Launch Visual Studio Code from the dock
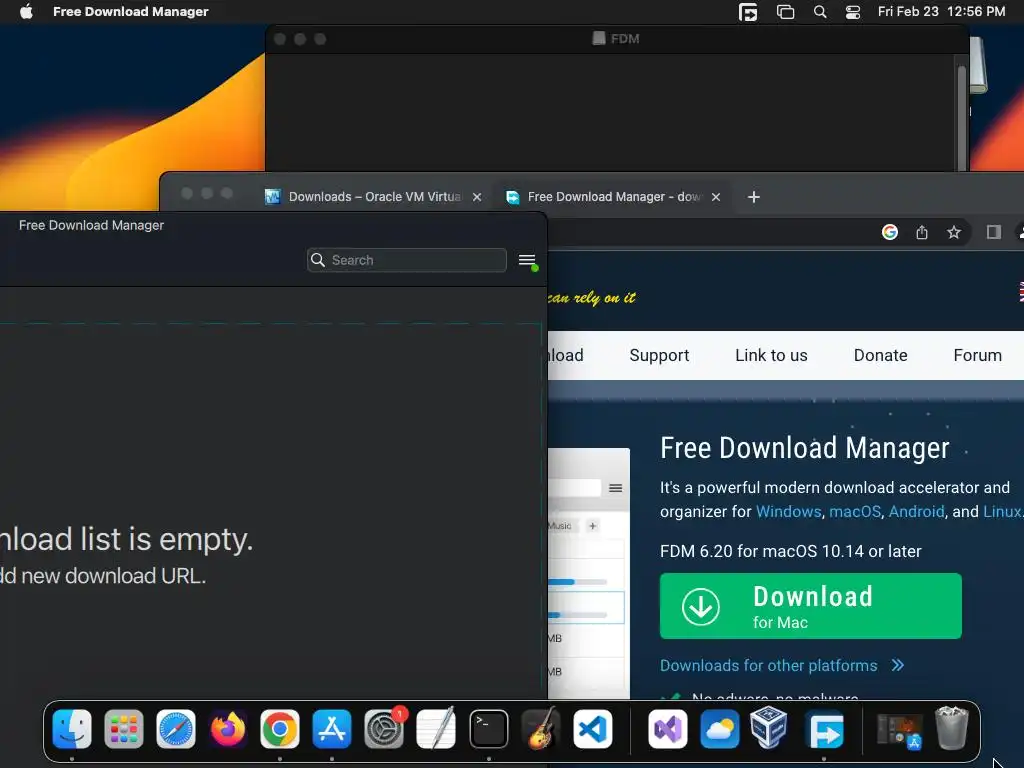Screen dimensions: 1024x768 point(593,729)
